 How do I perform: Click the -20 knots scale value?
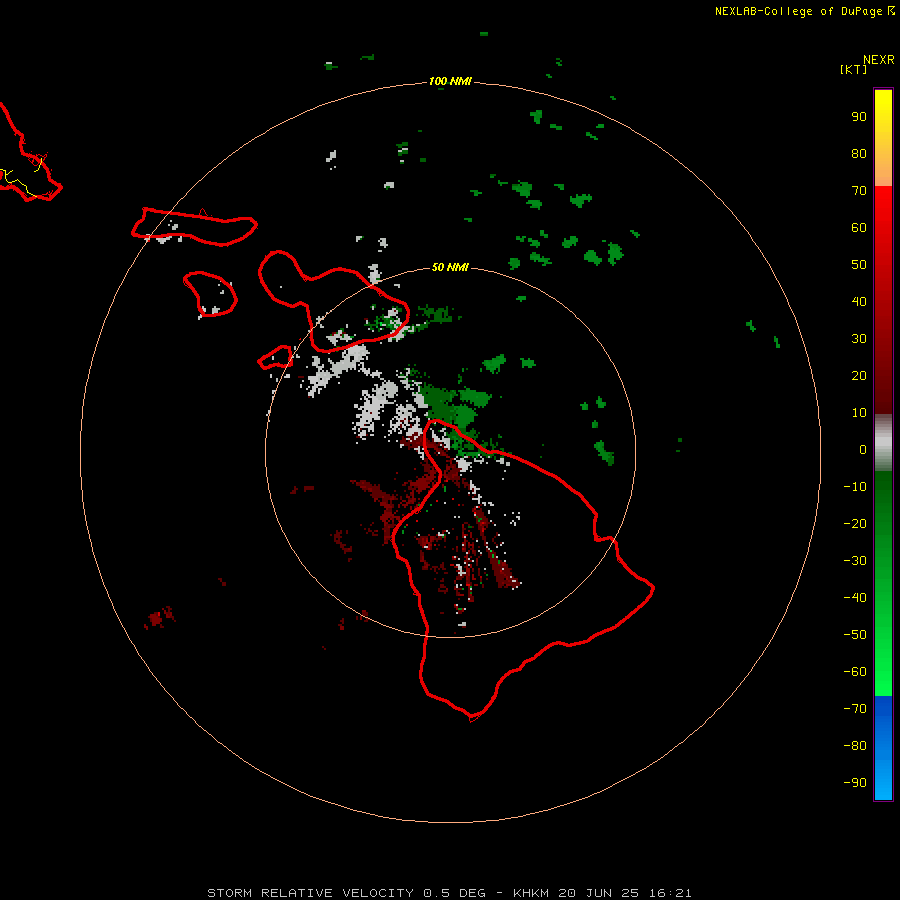[x=855, y=523]
